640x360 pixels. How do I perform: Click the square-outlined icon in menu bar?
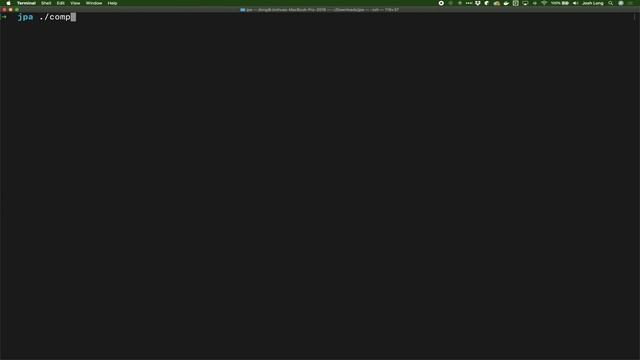[x=516, y=3]
